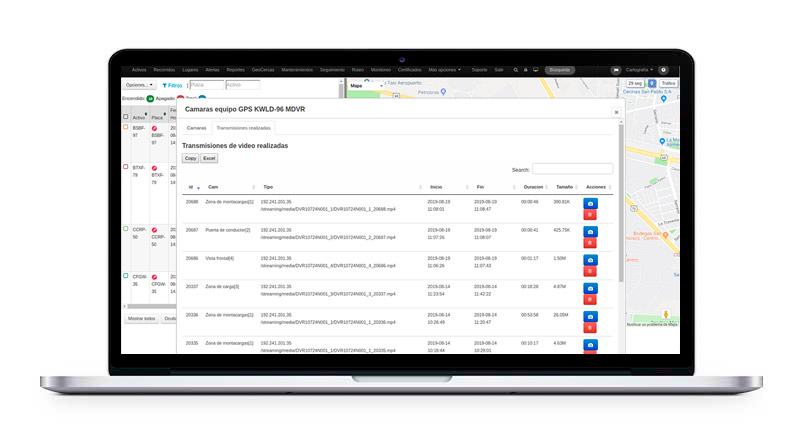This screenshot has height=445, width=801.
Task: Sort transmissions by id column
Action: tap(192, 188)
